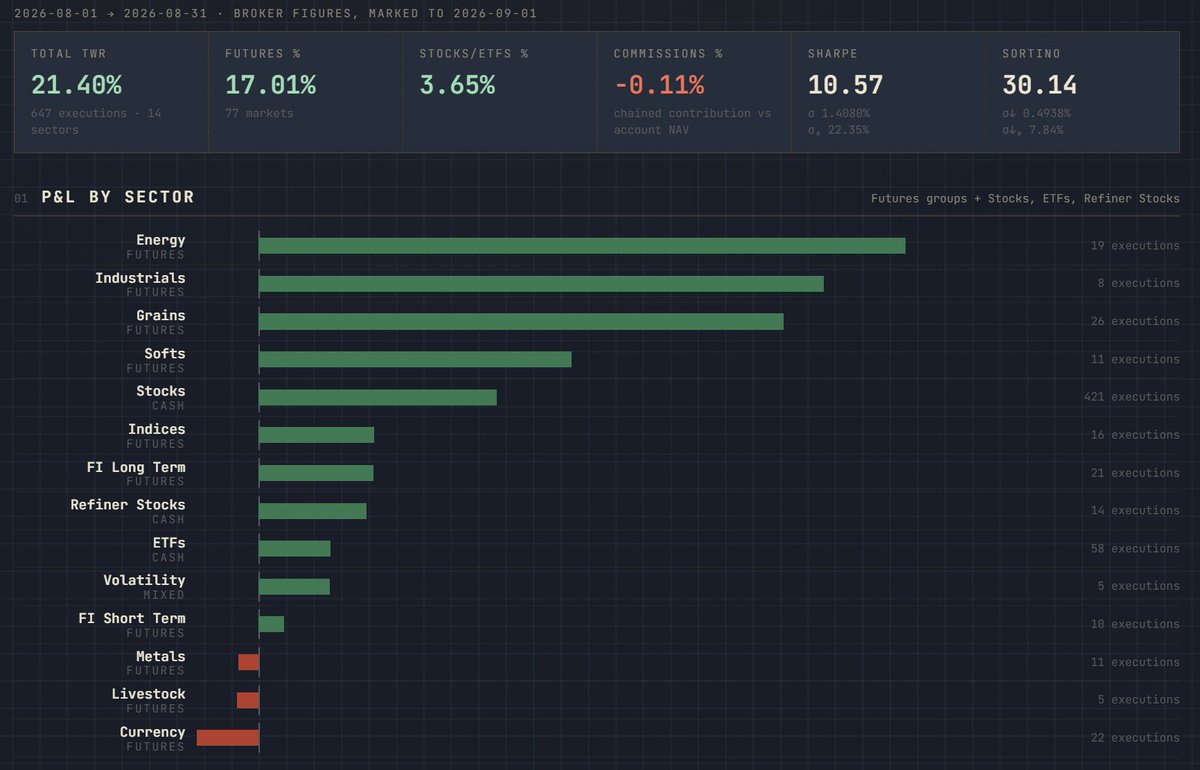Click the Grains sector label
This screenshot has width=1200, height=770.
[x=161, y=316]
